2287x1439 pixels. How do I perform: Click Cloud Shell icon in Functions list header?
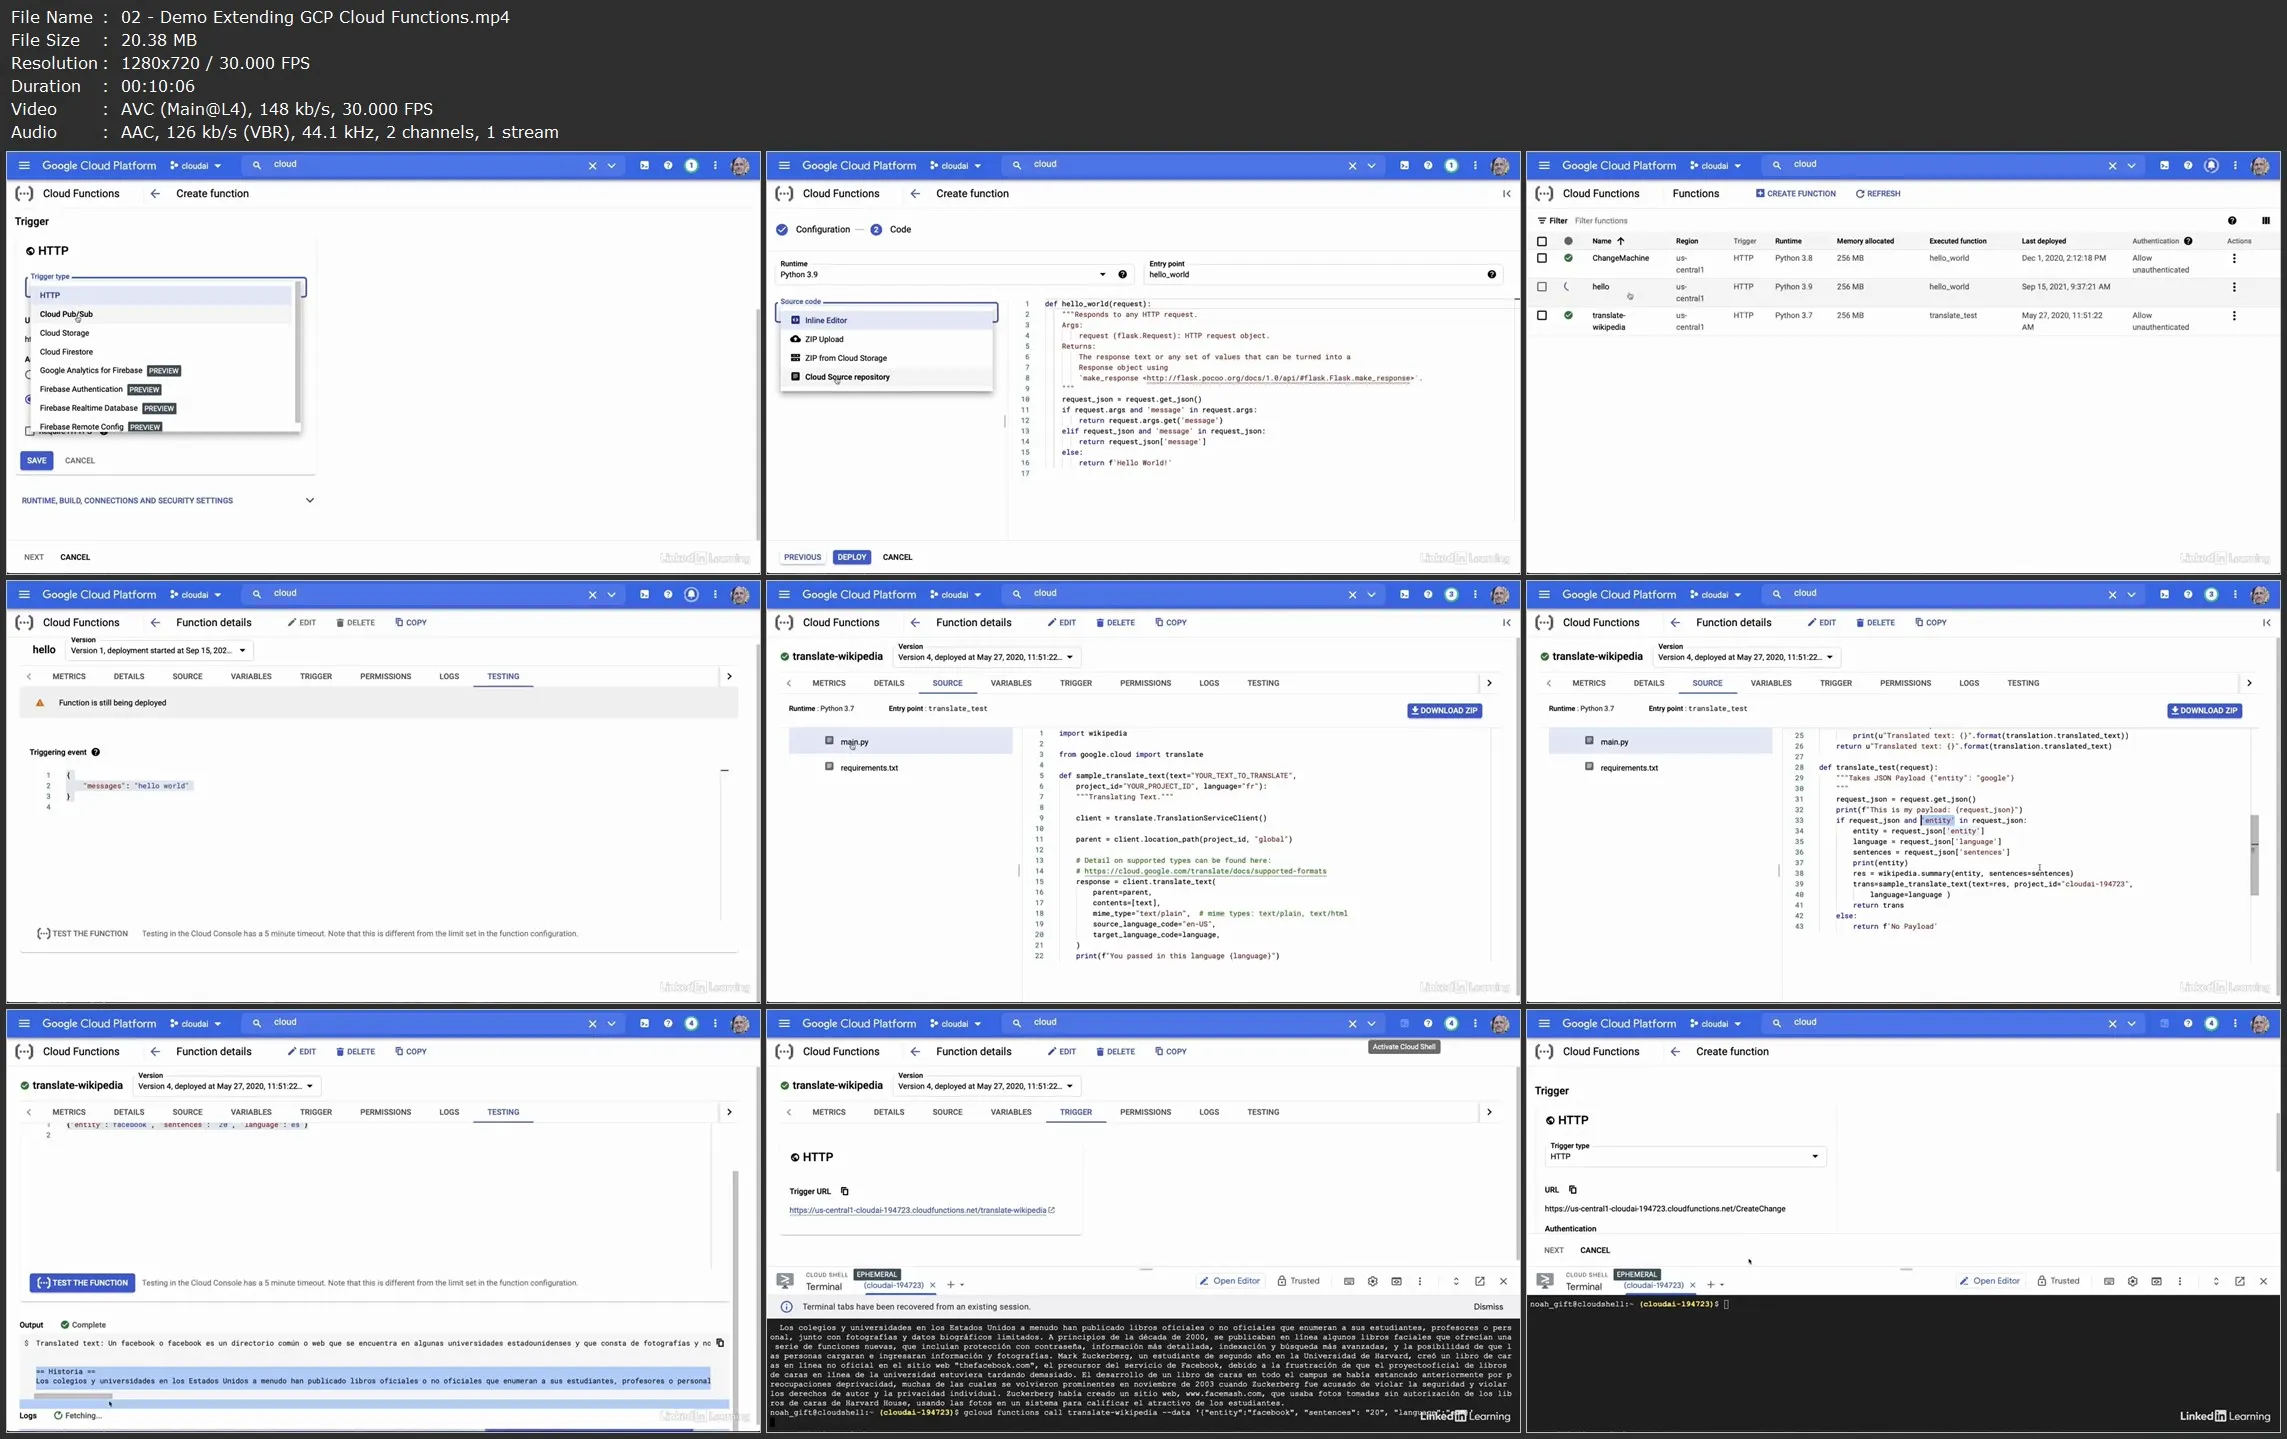(x=2164, y=165)
